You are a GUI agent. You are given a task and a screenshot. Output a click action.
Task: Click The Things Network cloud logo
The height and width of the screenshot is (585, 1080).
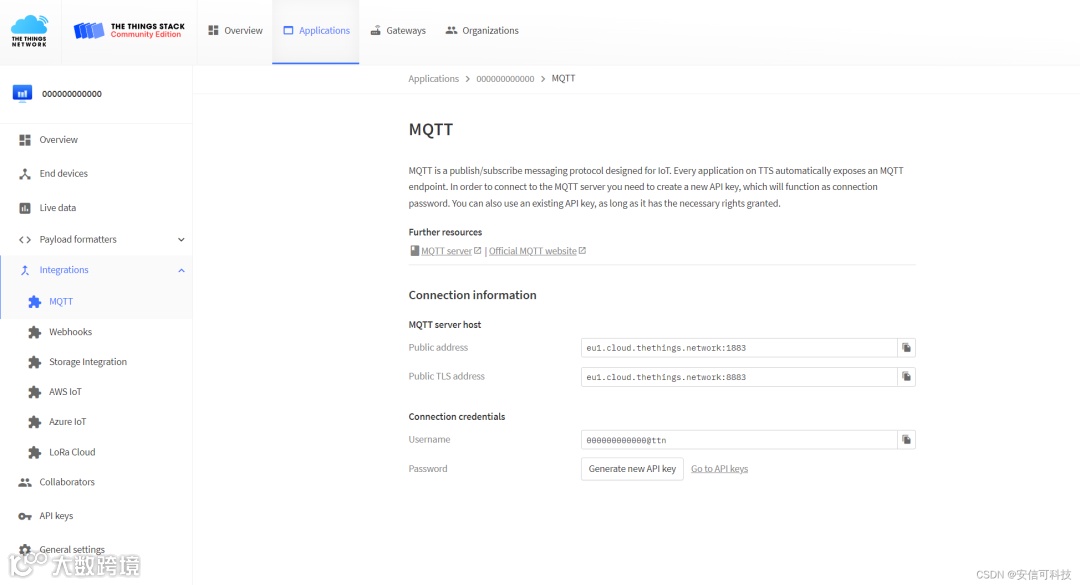tap(30, 31)
